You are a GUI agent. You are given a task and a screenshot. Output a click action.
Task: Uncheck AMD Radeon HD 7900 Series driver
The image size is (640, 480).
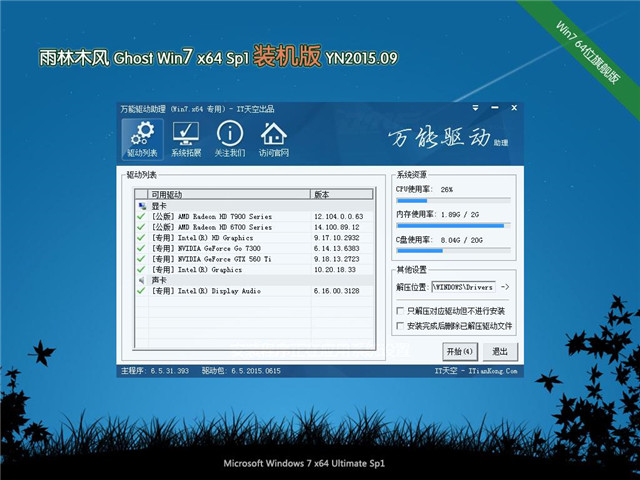pyautogui.click(x=141, y=216)
